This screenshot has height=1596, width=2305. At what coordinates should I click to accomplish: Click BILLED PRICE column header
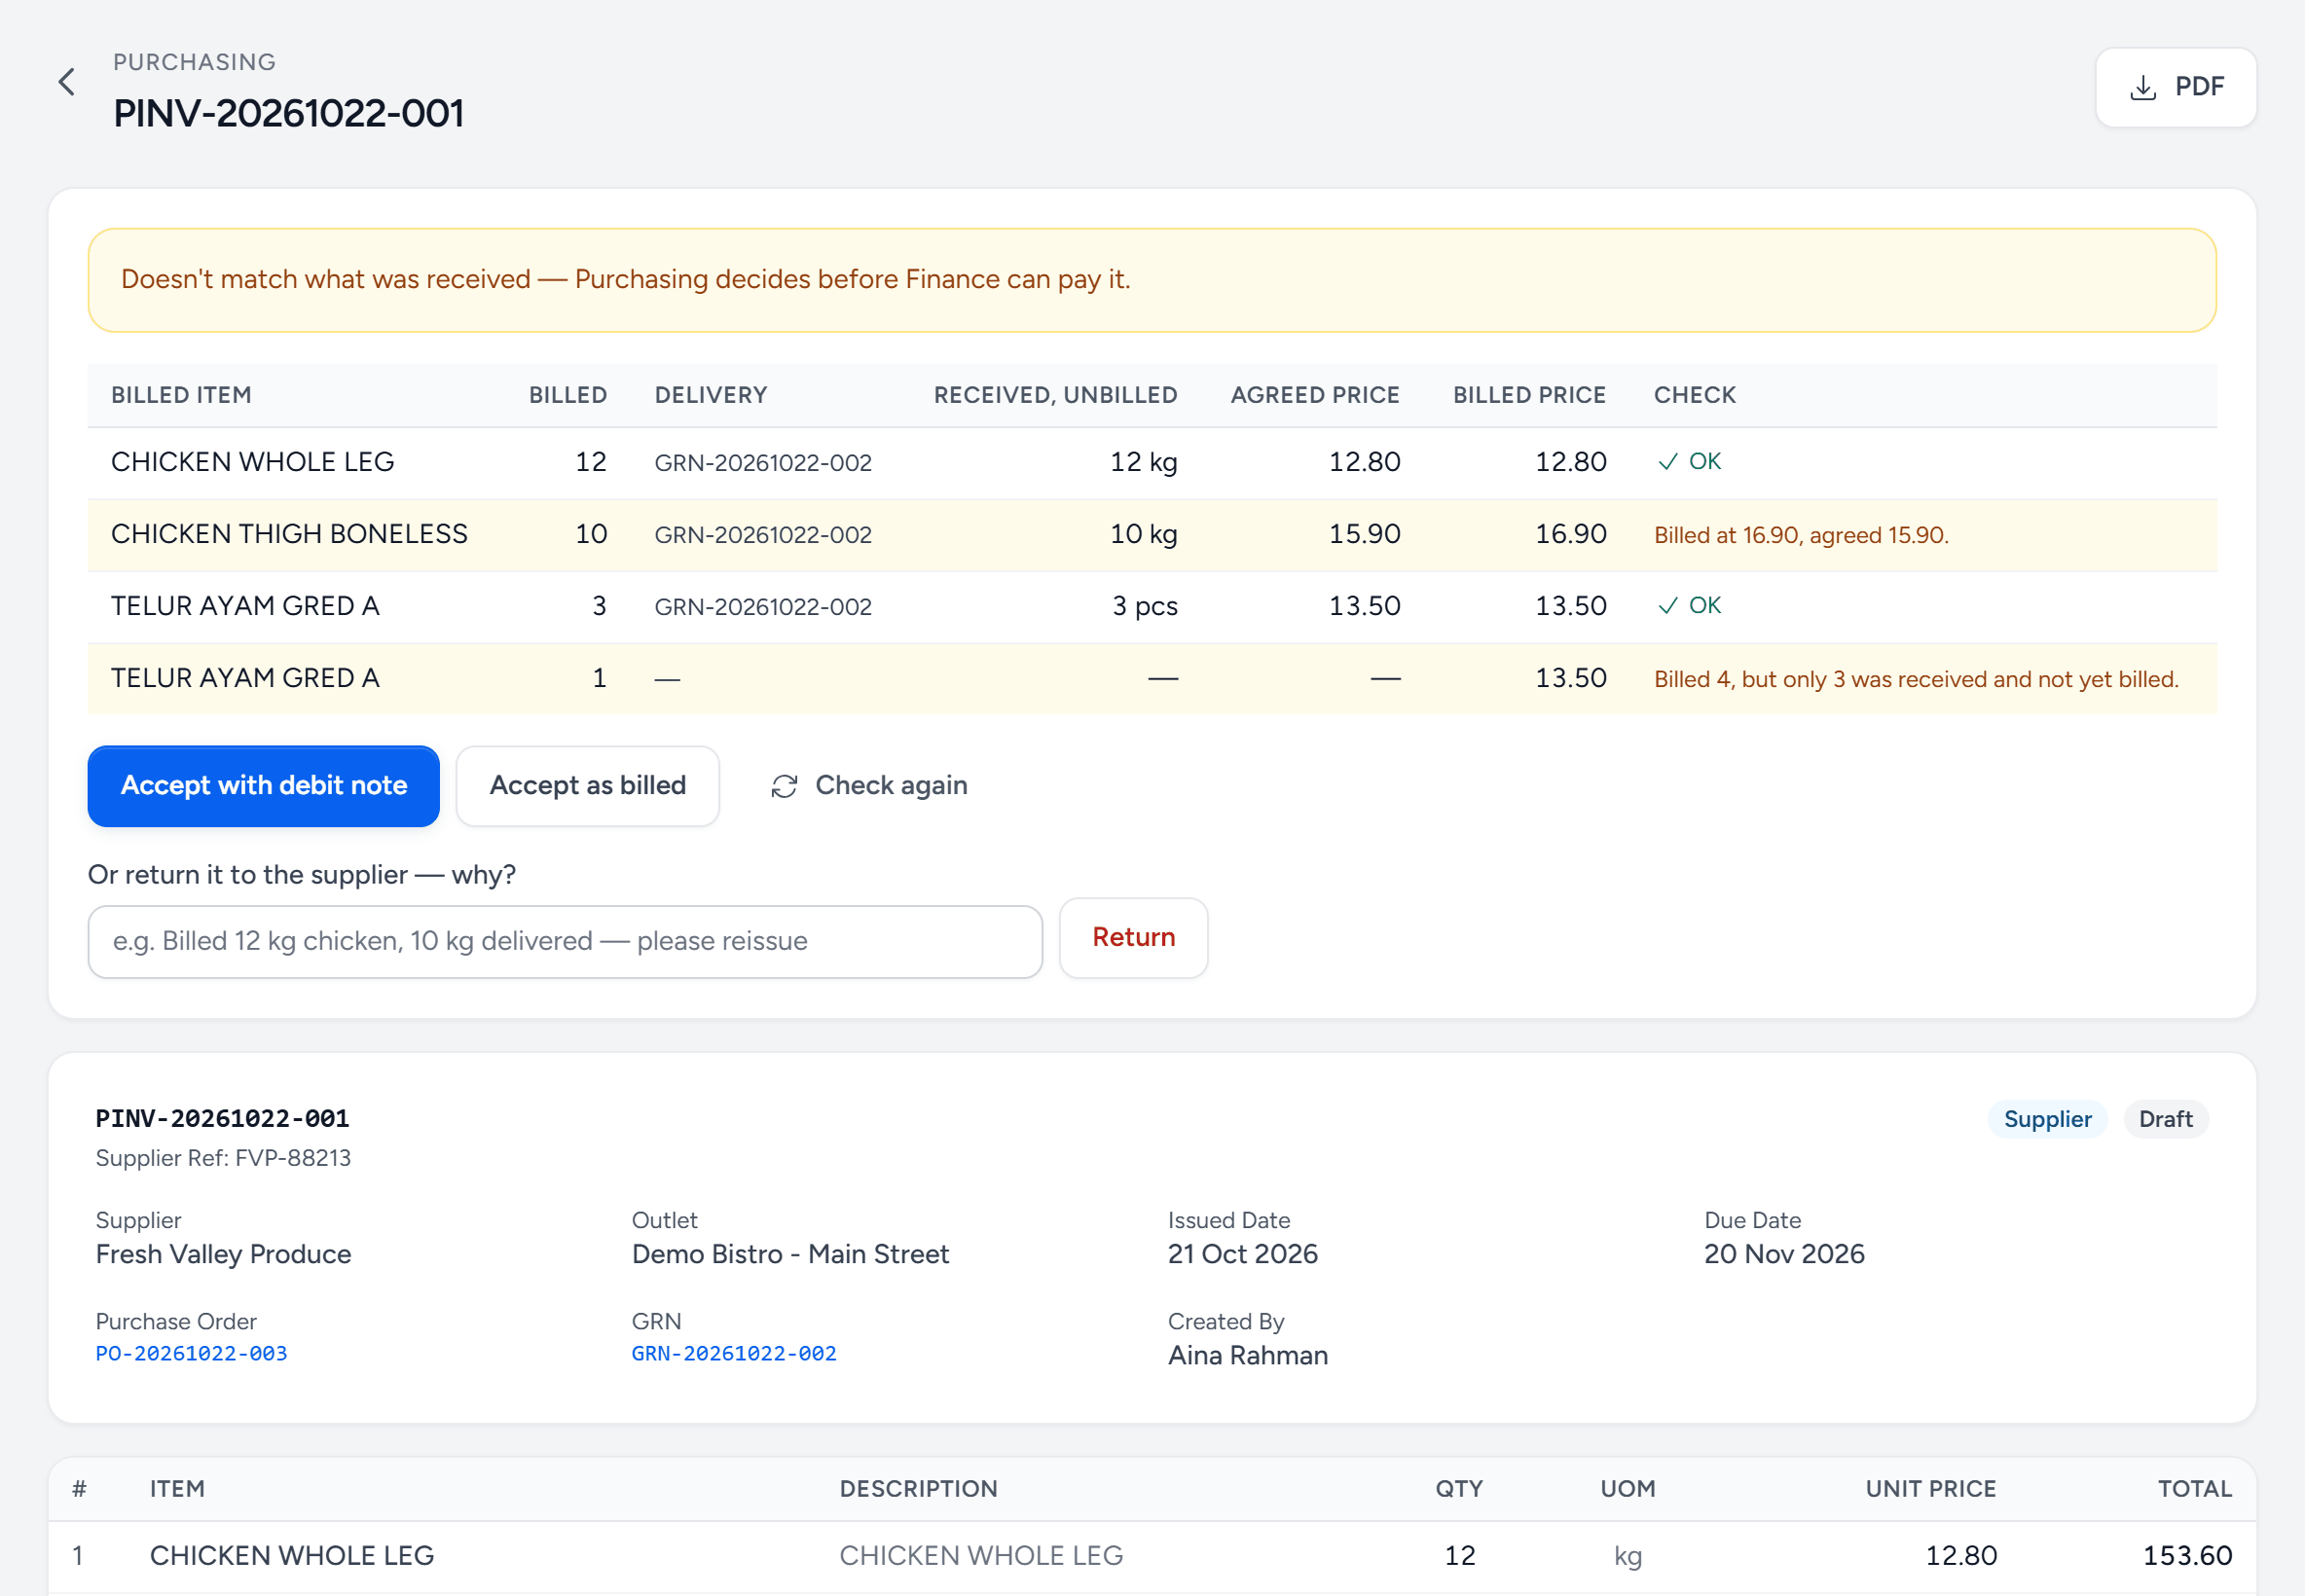(x=1529, y=395)
